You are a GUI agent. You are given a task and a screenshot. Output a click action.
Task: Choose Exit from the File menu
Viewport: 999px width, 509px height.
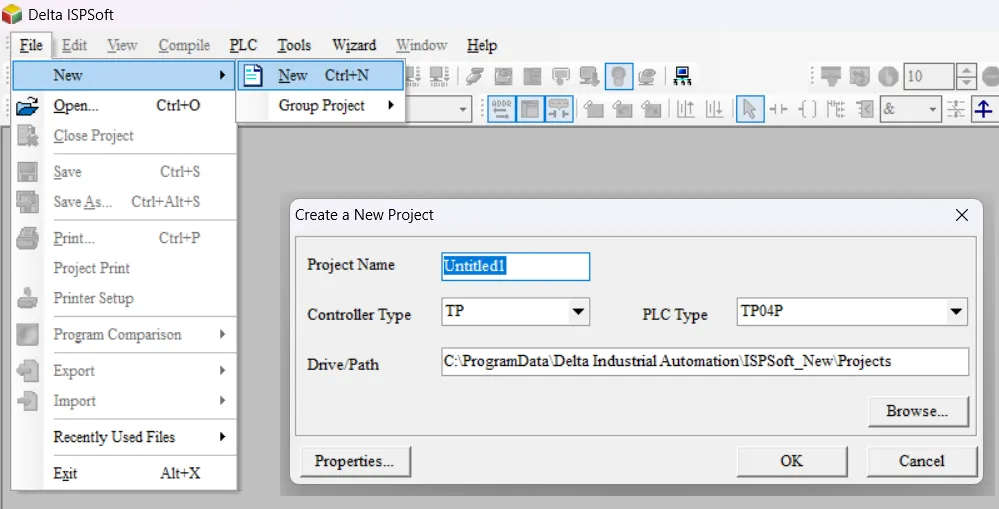click(124, 473)
